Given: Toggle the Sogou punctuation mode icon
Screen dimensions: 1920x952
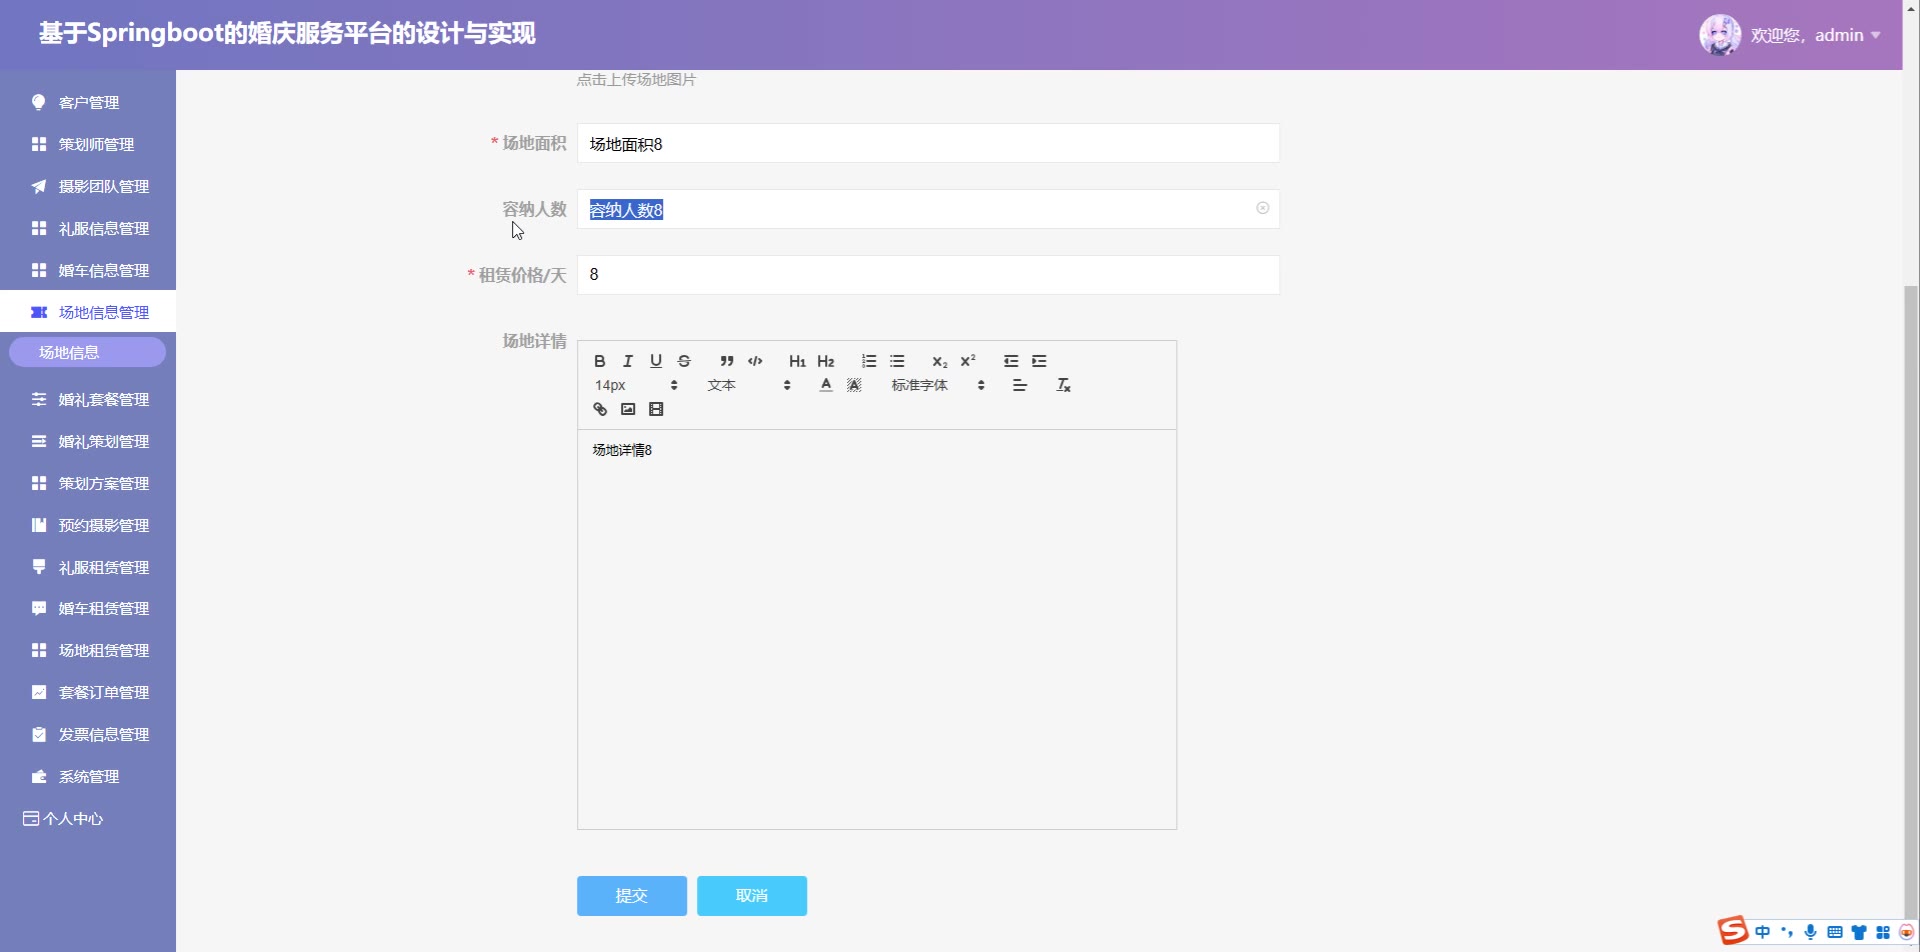Looking at the screenshot, I should (x=1787, y=932).
